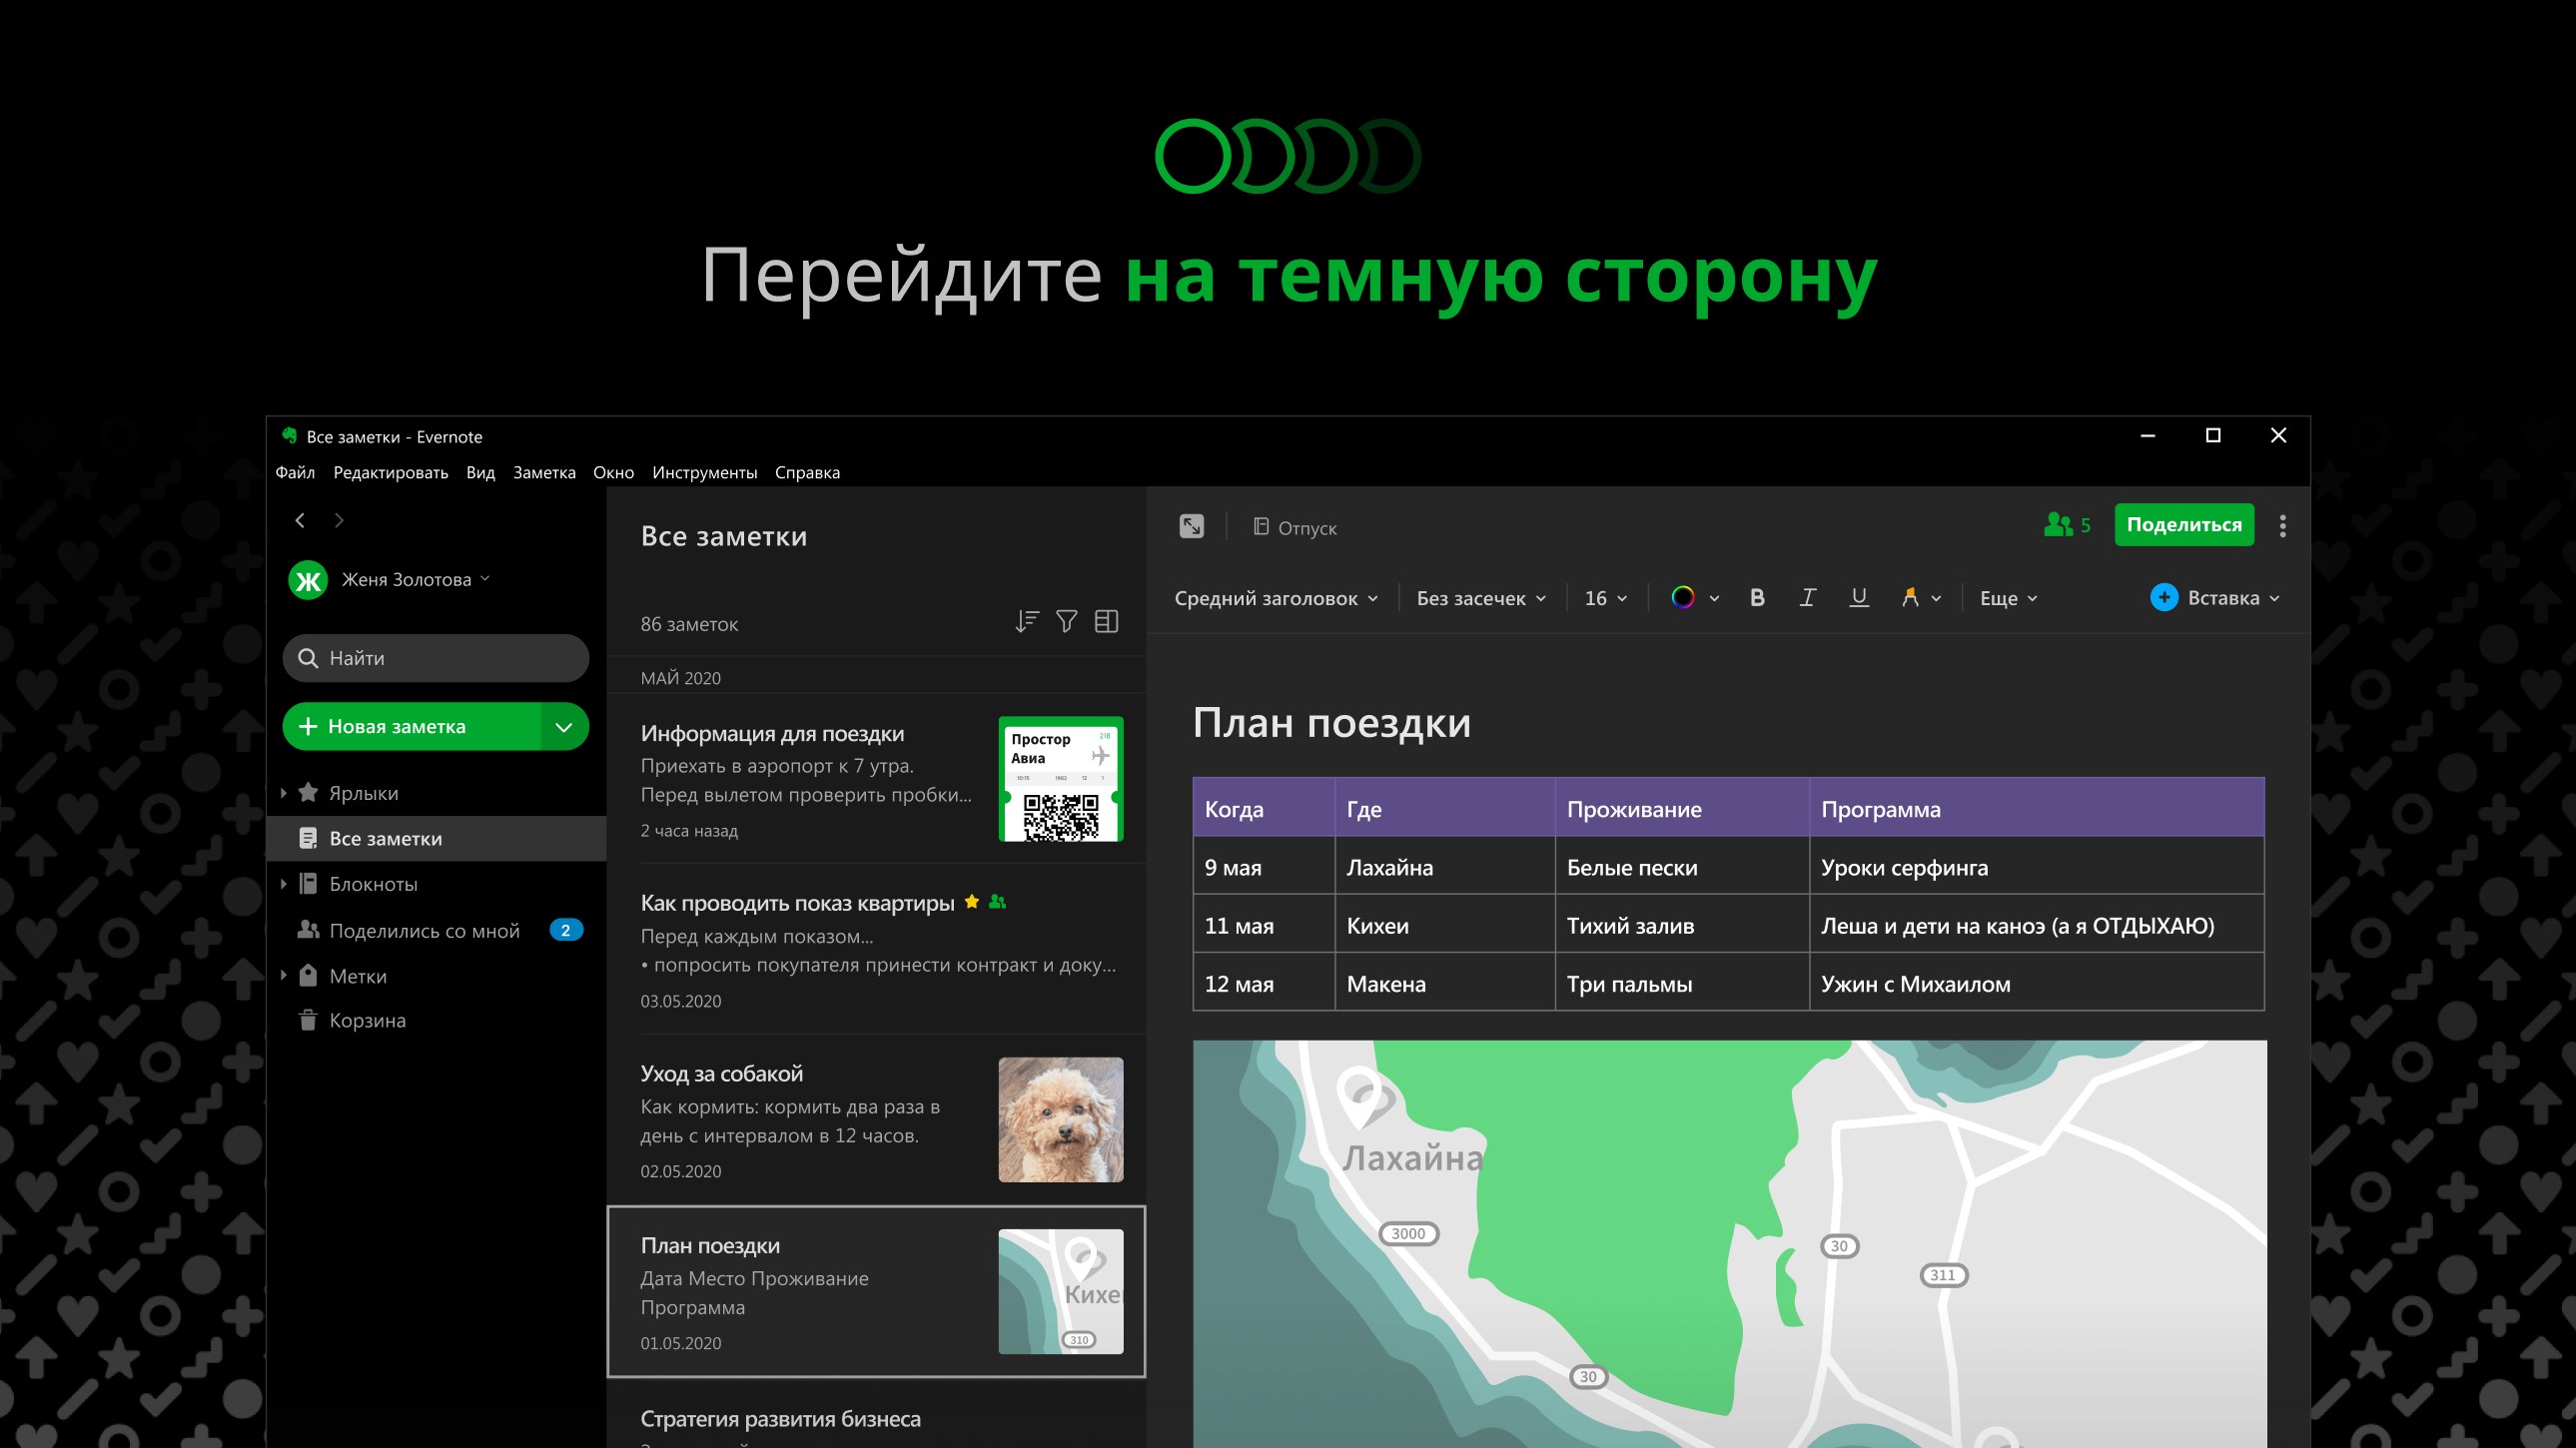Viewport: 2576px width, 1448px height.
Task: Open the new note type dropdown arrow
Action: click(x=565, y=727)
